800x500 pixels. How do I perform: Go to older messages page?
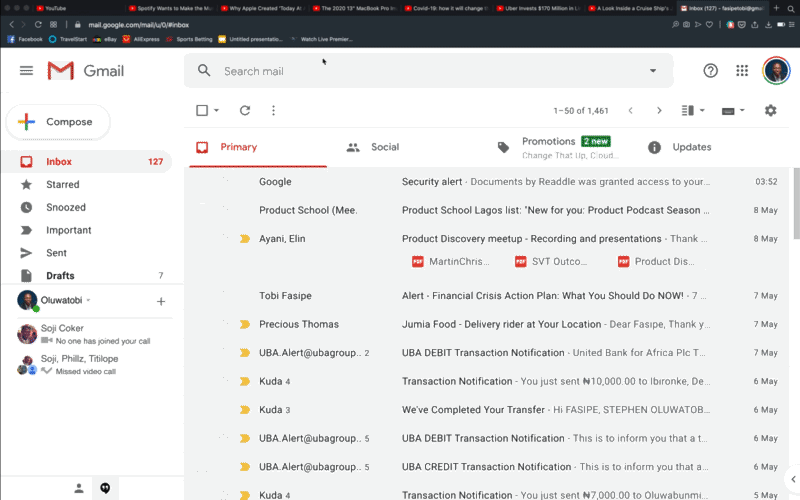[x=659, y=110]
